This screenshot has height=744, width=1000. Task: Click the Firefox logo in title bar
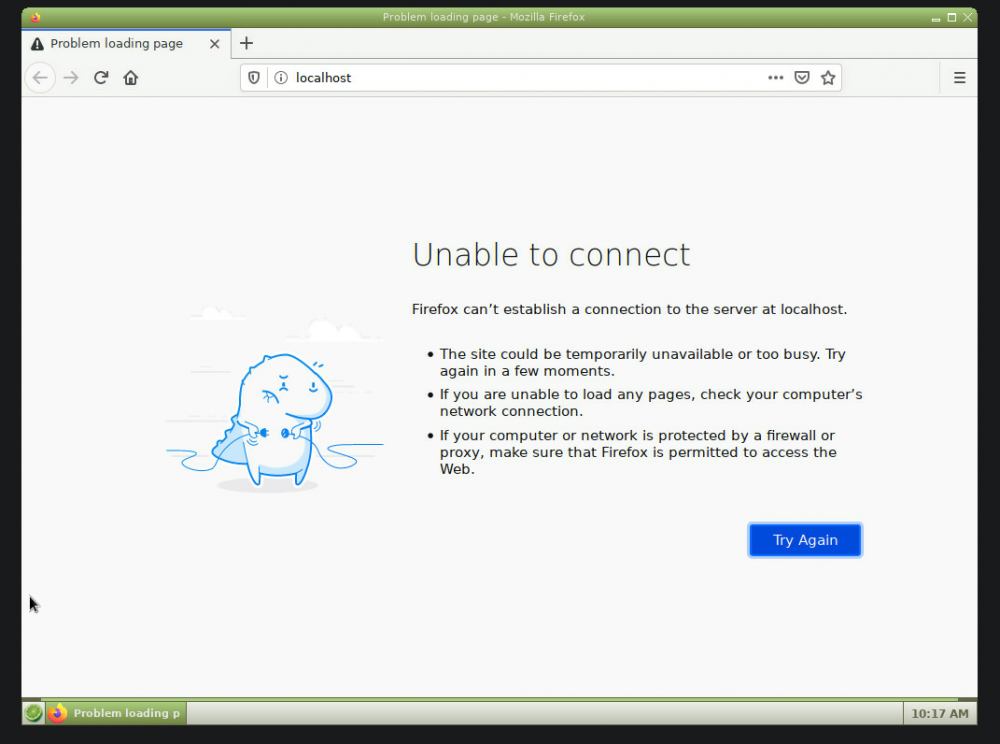click(36, 17)
